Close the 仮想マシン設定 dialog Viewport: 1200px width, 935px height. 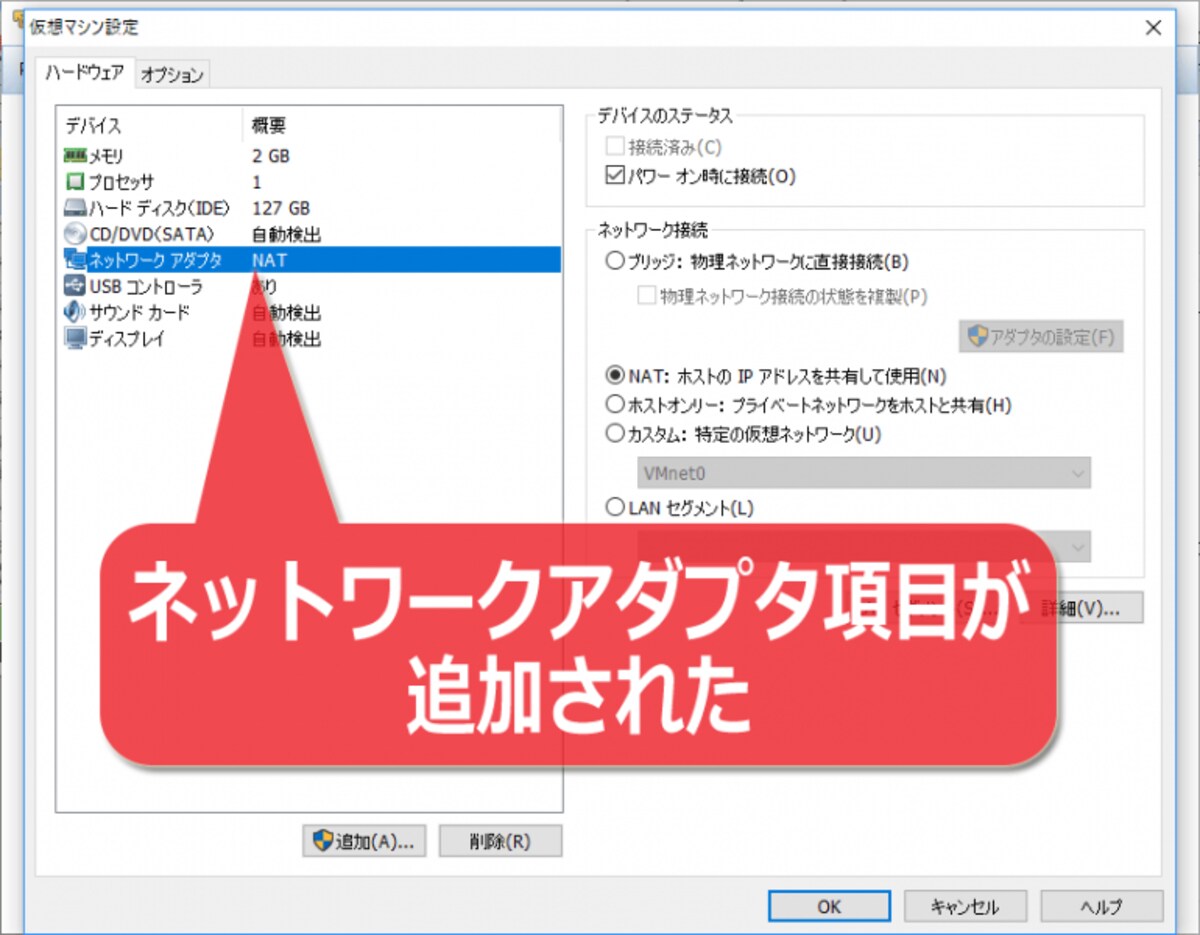click(1153, 27)
